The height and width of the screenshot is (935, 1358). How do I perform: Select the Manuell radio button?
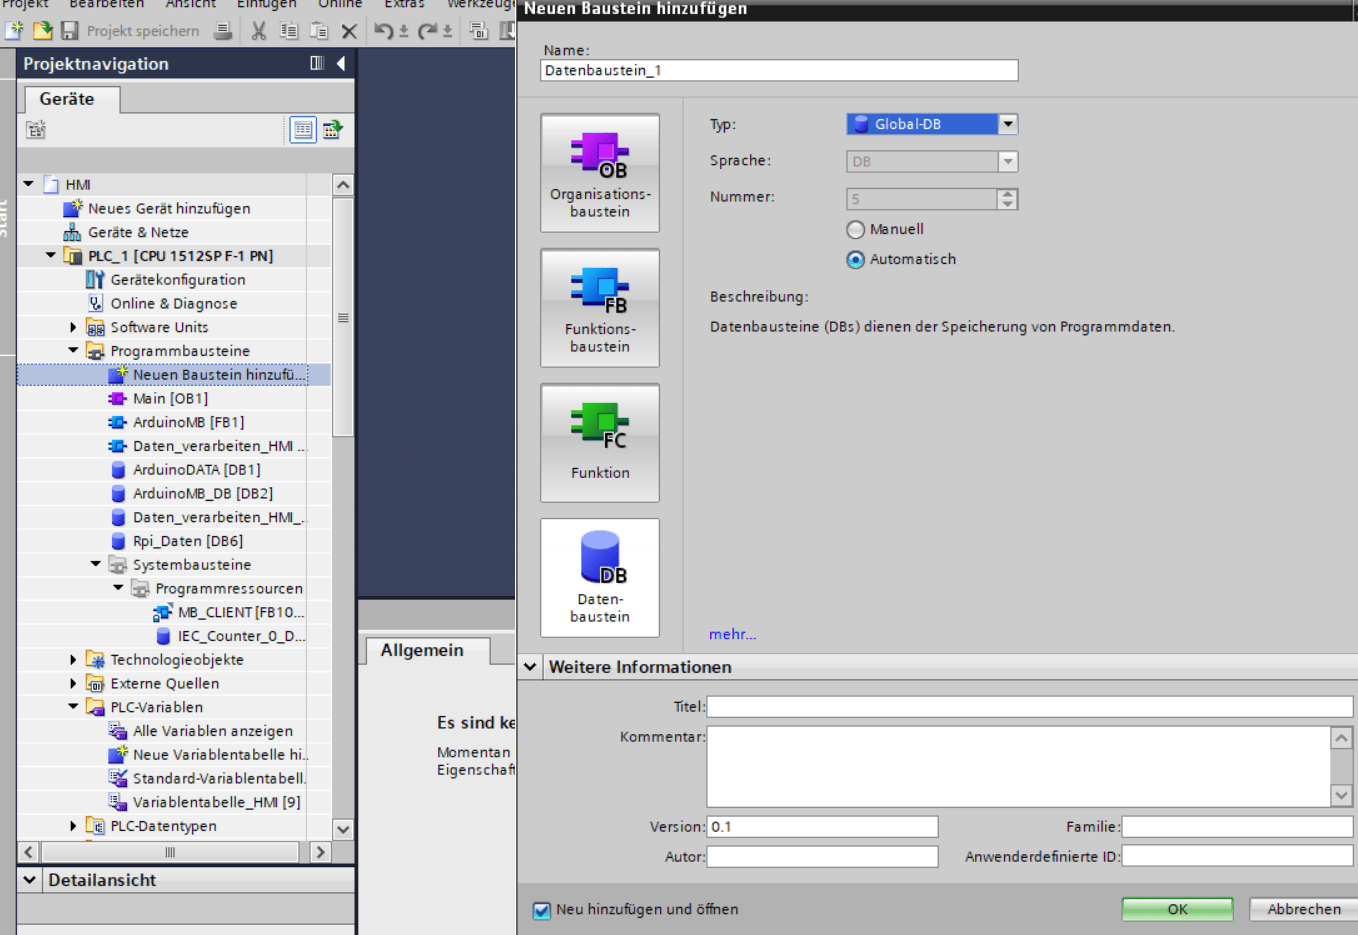click(x=856, y=230)
